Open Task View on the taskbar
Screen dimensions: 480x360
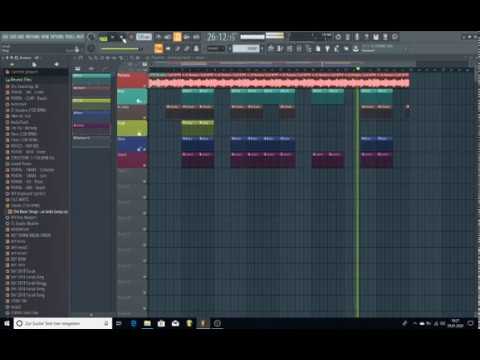119,323
